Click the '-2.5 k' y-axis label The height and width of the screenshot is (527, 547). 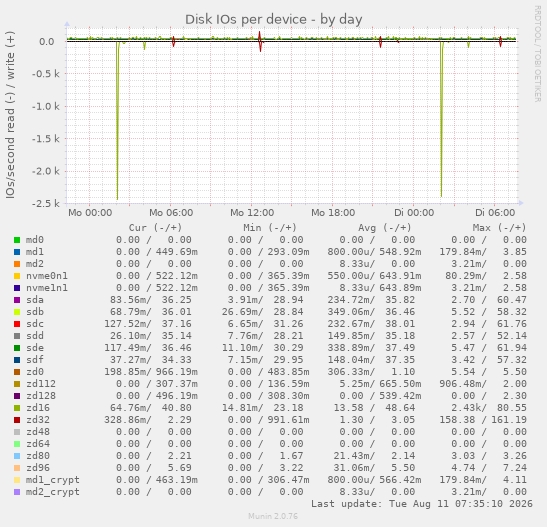coord(46,203)
